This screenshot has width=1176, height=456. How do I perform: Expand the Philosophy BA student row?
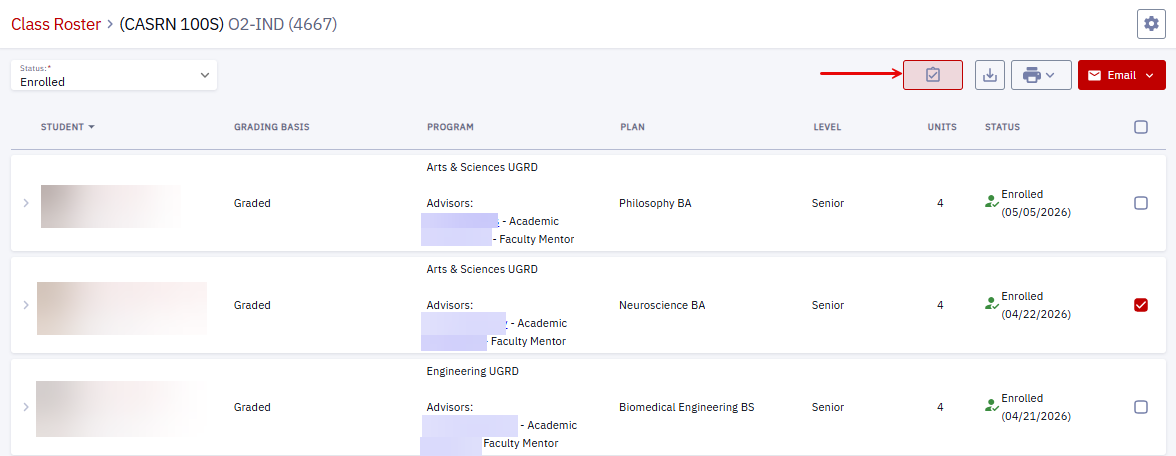[x=26, y=203]
